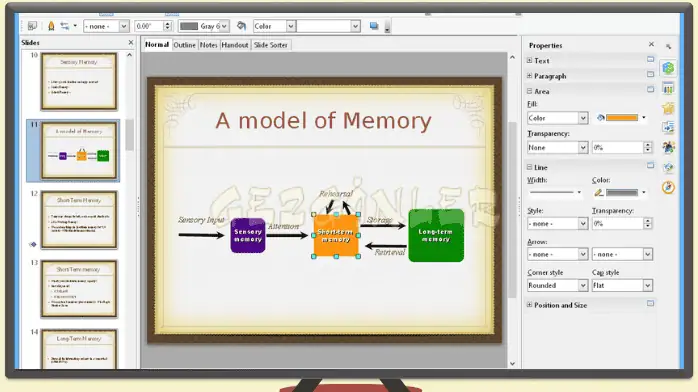The width and height of the screenshot is (698, 392).
Task: Click the first toolbar icon left of the Line icon
Action: (x=32, y=26)
